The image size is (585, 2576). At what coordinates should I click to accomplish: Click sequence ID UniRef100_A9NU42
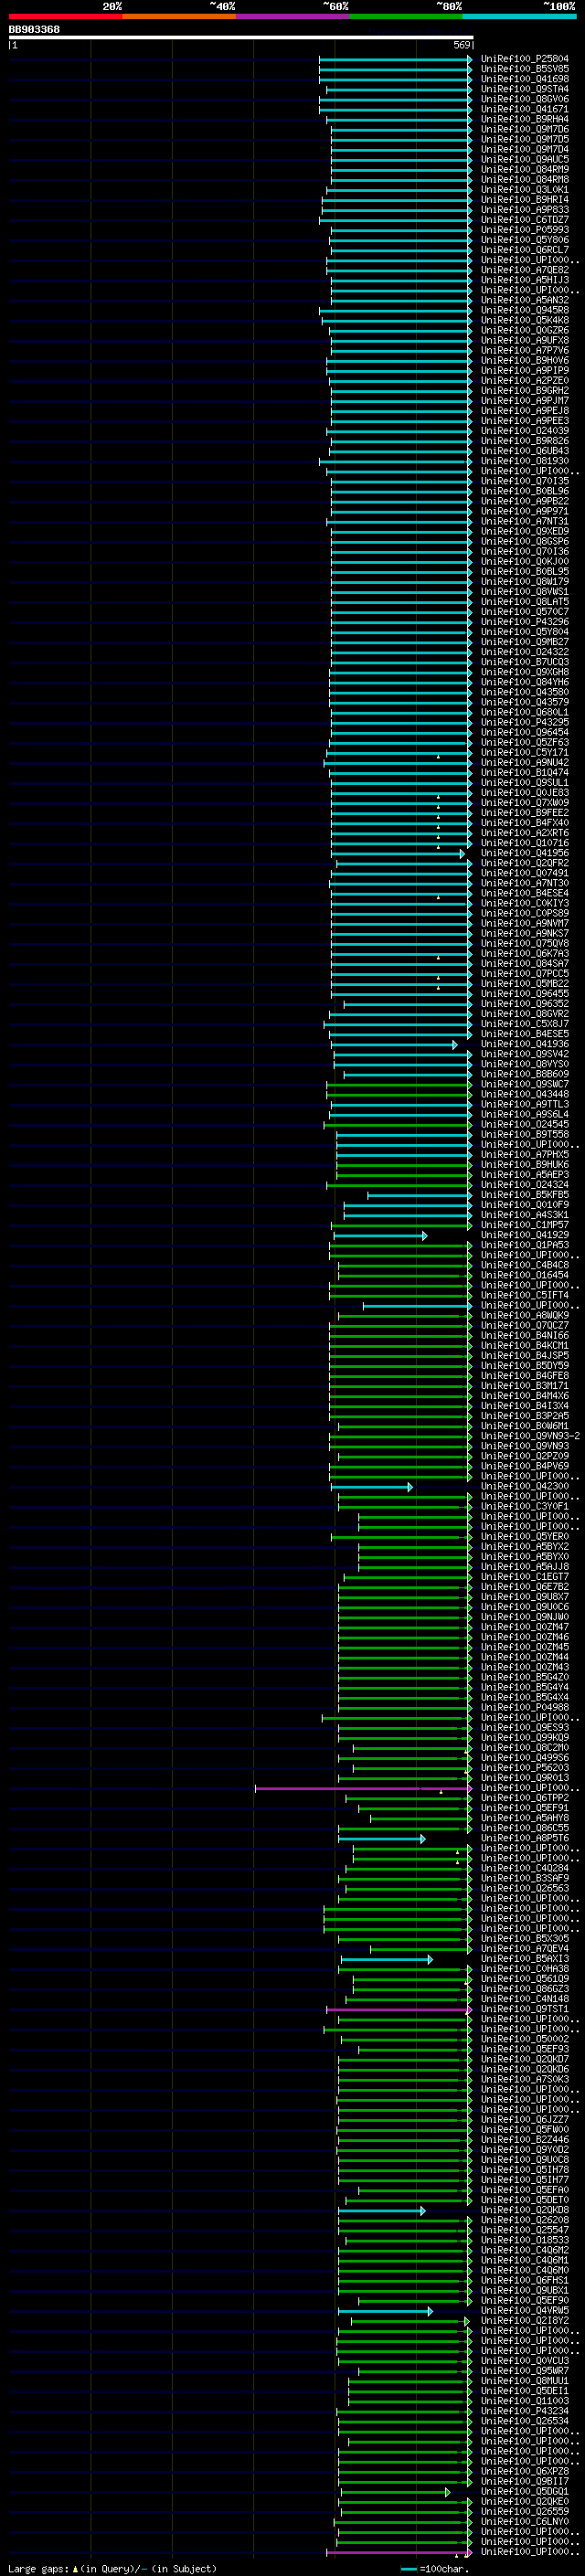pyautogui.click(x=525, y=762)
